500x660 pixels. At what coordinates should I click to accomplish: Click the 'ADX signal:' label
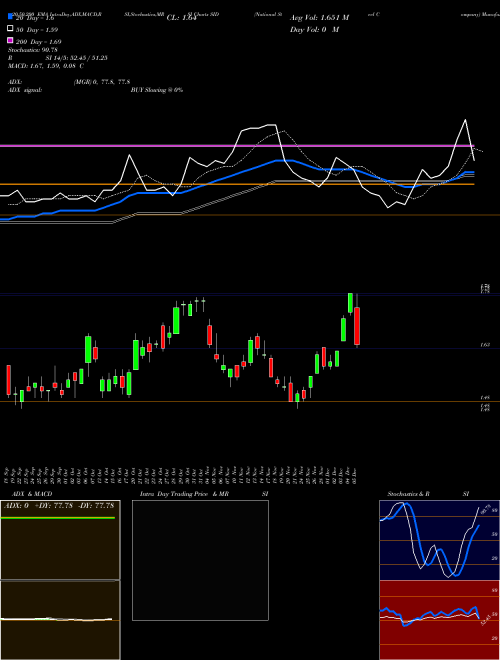tap(25, 90)
